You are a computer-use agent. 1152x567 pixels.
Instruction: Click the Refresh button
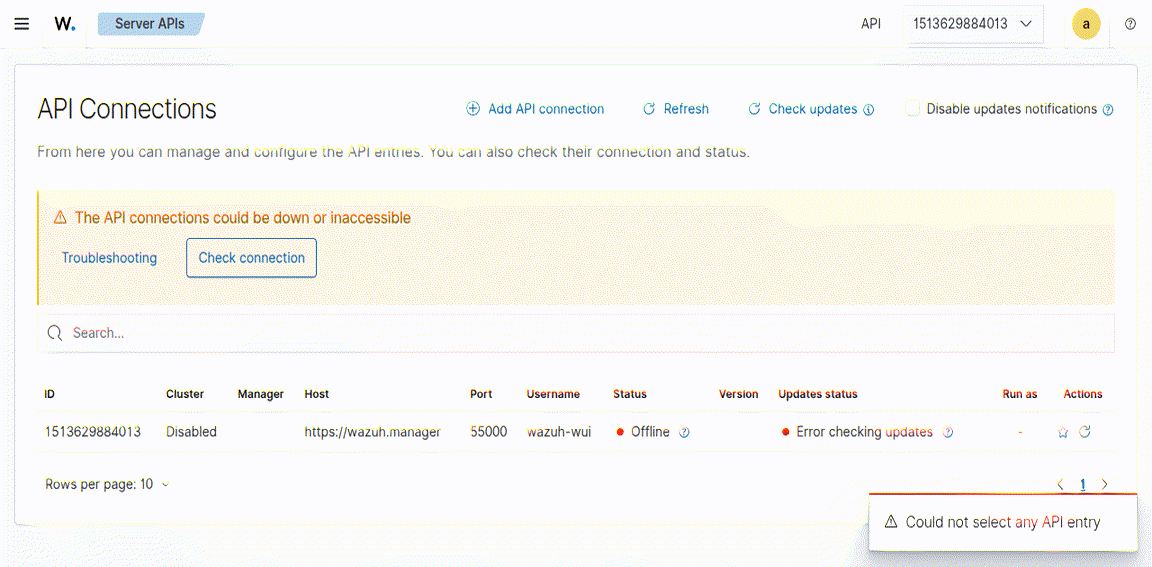click(676, 109)
